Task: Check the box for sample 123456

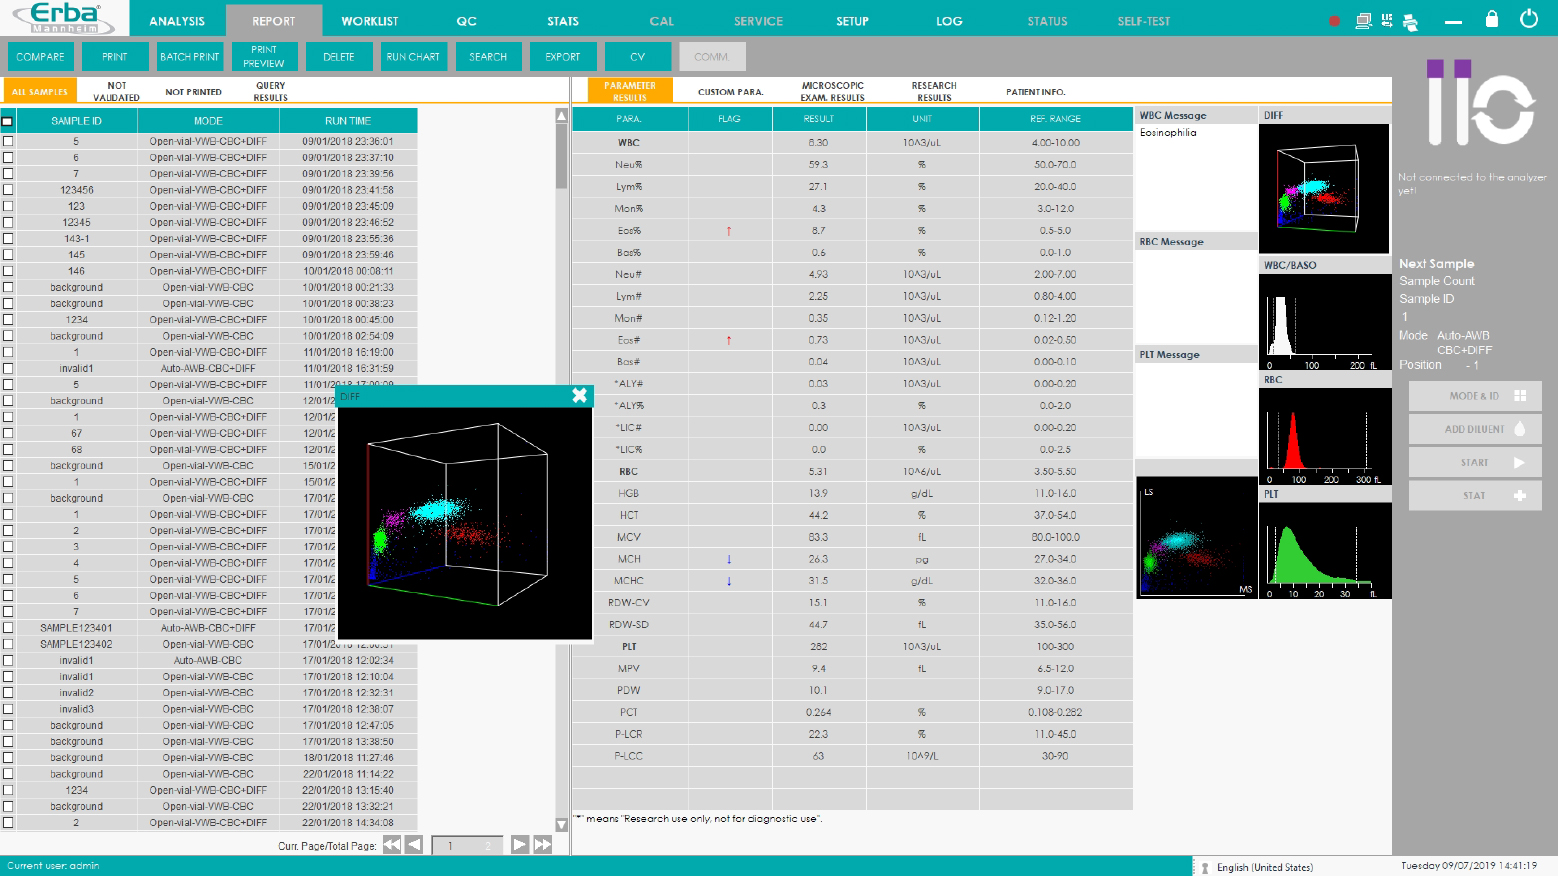Action: click(x=8, y=190)
